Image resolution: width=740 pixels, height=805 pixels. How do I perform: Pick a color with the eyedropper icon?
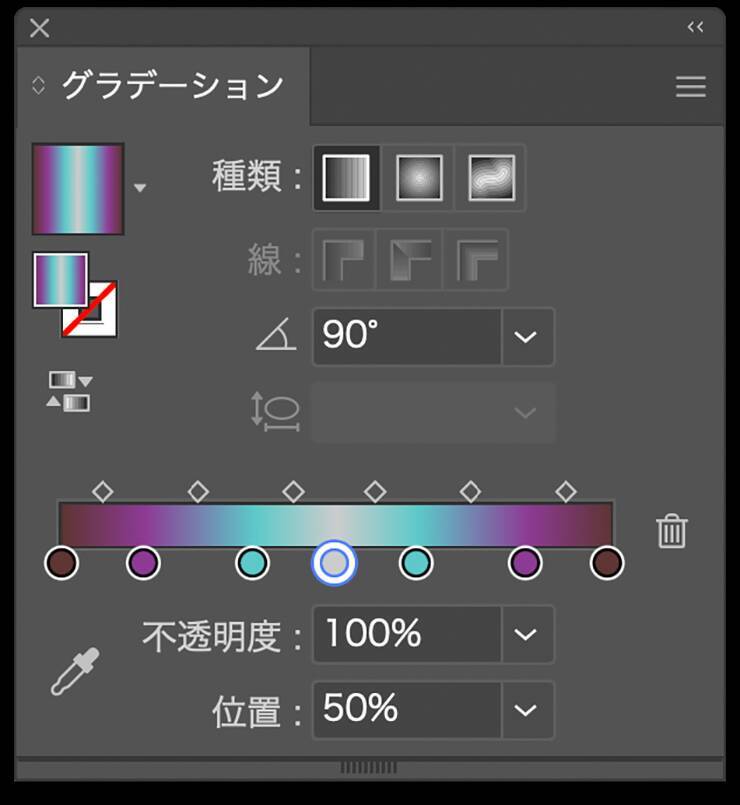pos(76,671)
